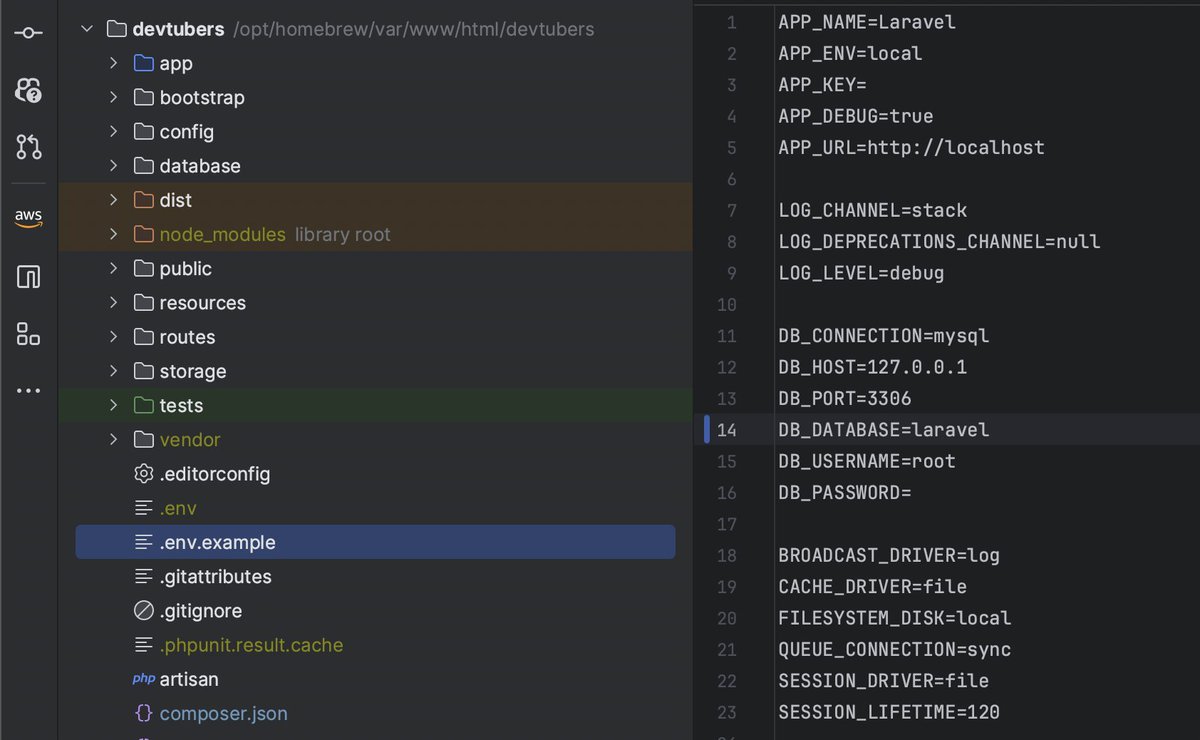The width and height of the screenshot is (1200, 740).
Task: Open the composer.json file
Action: pos(224,713)
